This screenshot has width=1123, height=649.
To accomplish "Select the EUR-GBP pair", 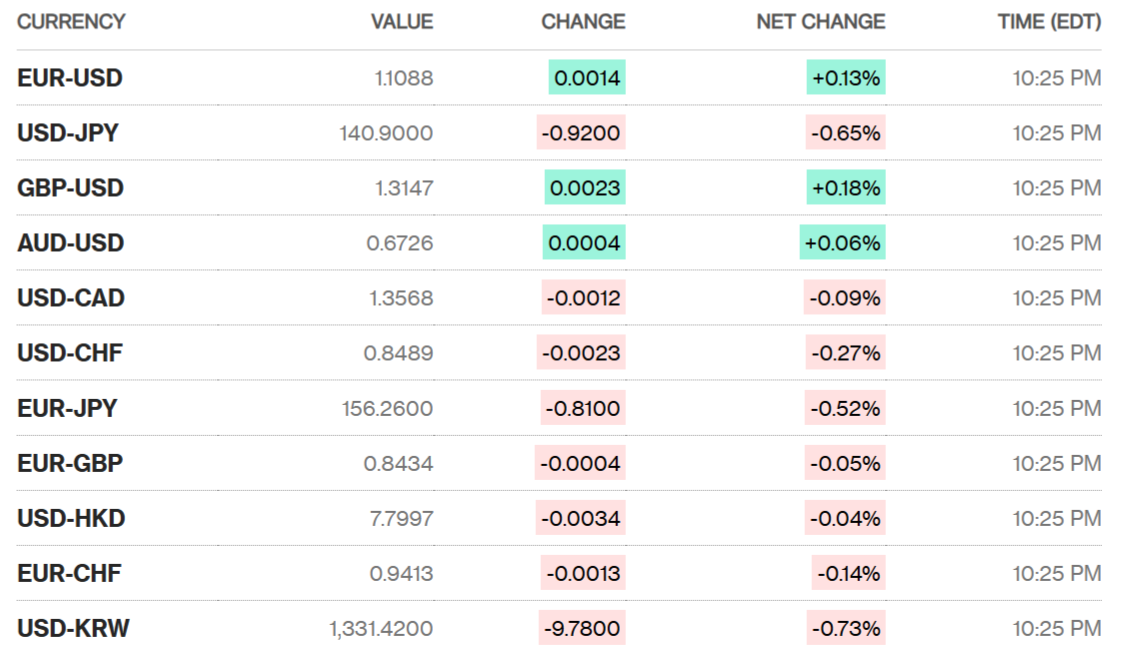I will [70, 463].
